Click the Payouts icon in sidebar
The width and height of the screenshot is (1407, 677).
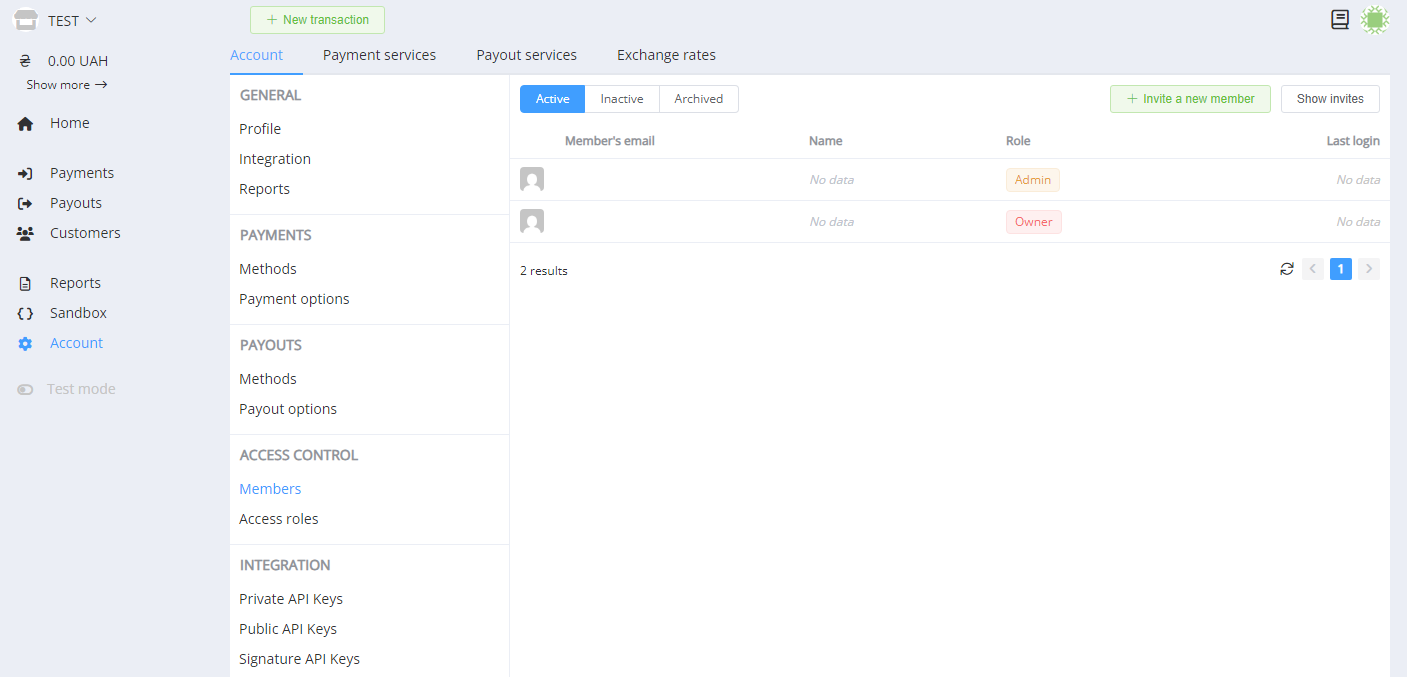click(26, 204)
